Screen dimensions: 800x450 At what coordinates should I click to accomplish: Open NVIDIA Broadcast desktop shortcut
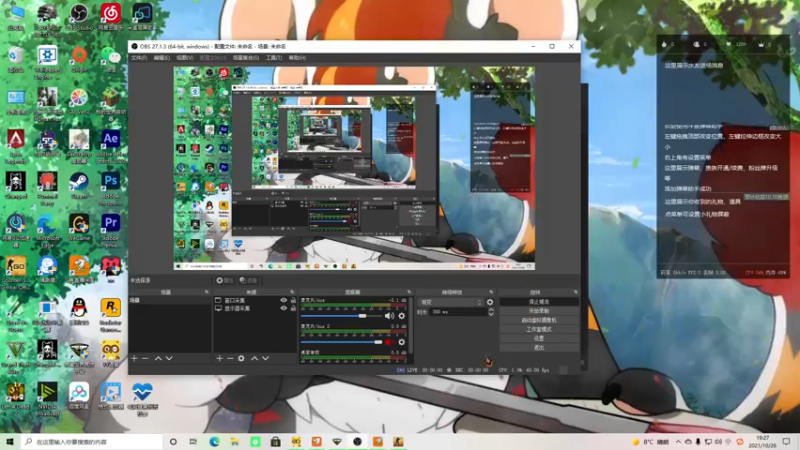click(47, 399)
